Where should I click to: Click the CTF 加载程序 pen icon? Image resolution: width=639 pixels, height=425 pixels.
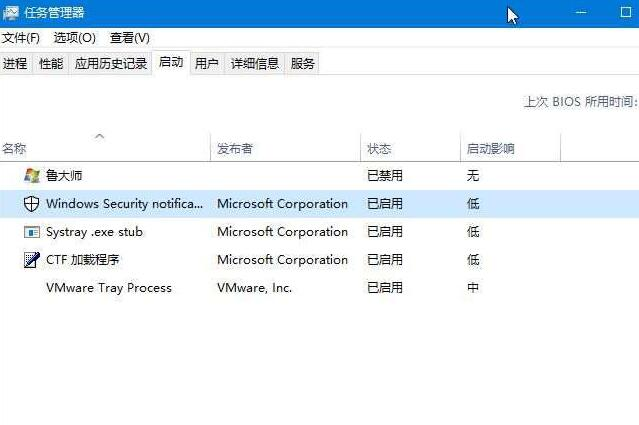point(32,259)
